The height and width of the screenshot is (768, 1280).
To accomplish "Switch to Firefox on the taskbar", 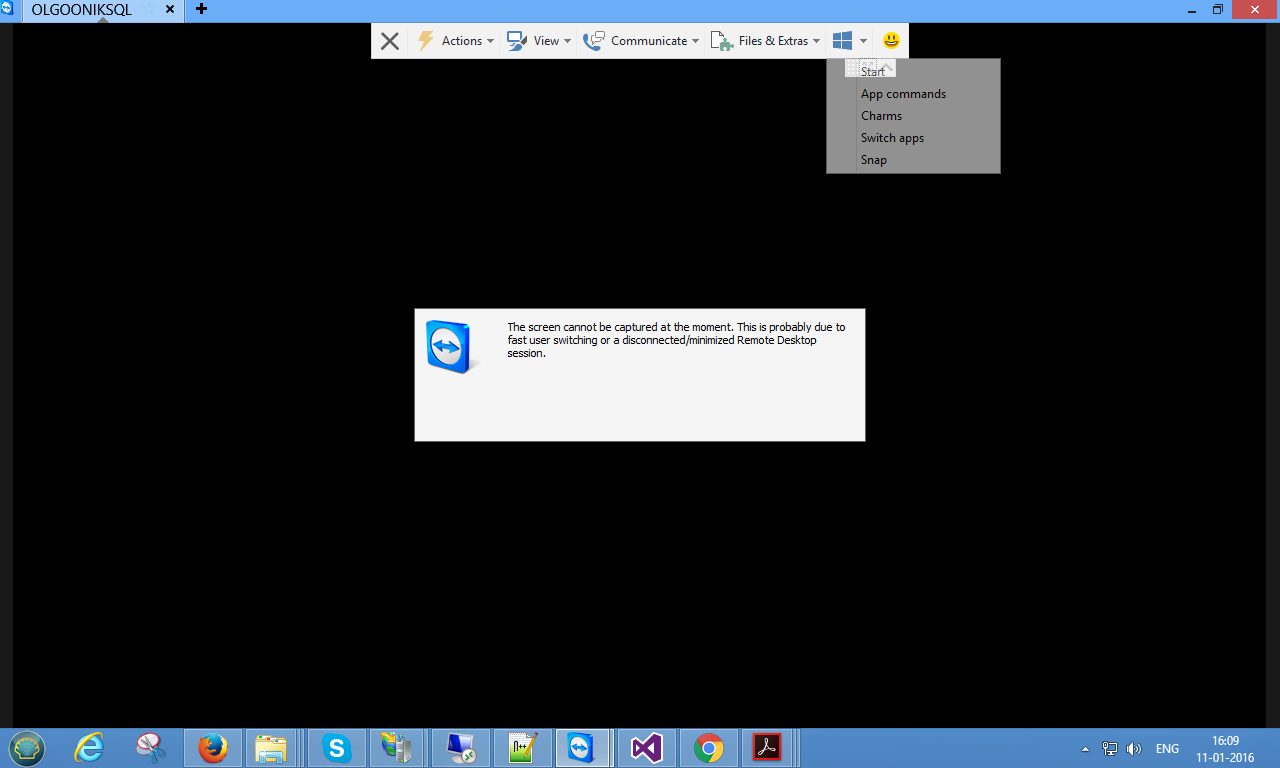I will [212, 748].
